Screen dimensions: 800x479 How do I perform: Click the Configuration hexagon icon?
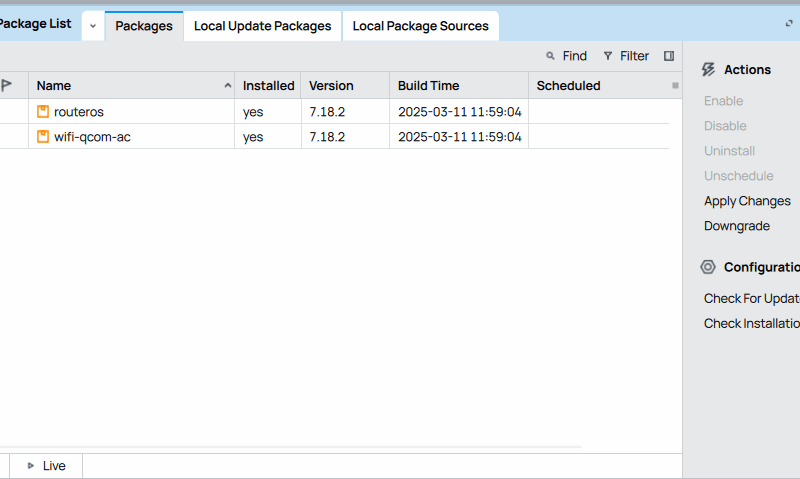click(x=708, y=267)
